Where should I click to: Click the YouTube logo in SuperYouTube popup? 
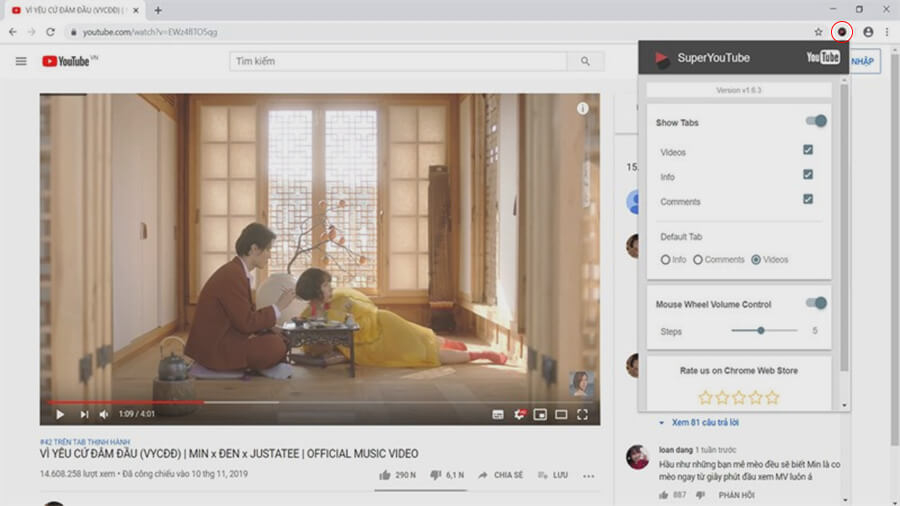pos(823,57)
